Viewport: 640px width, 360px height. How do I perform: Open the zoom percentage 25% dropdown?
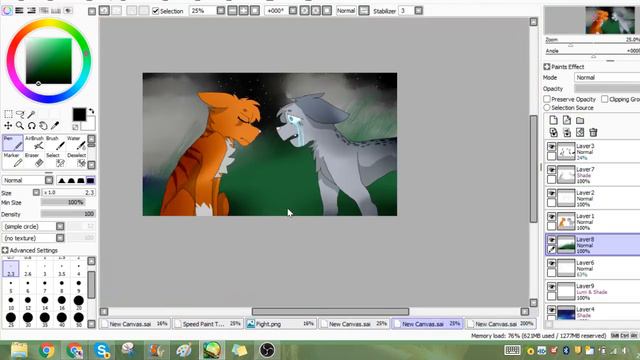[221, 11]
